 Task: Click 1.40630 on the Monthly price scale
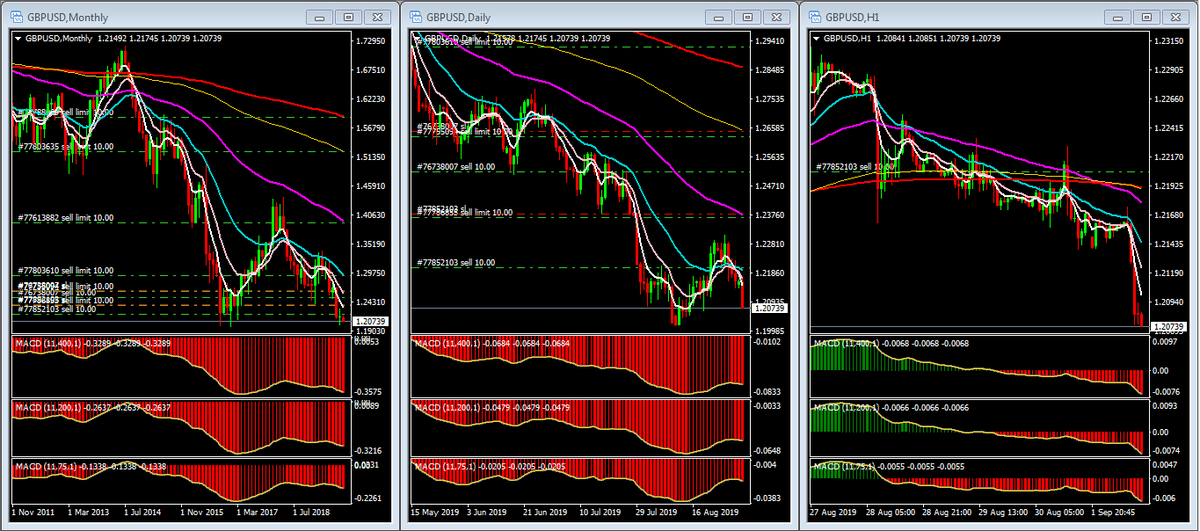pyautogui.click(x=372, y=215)
